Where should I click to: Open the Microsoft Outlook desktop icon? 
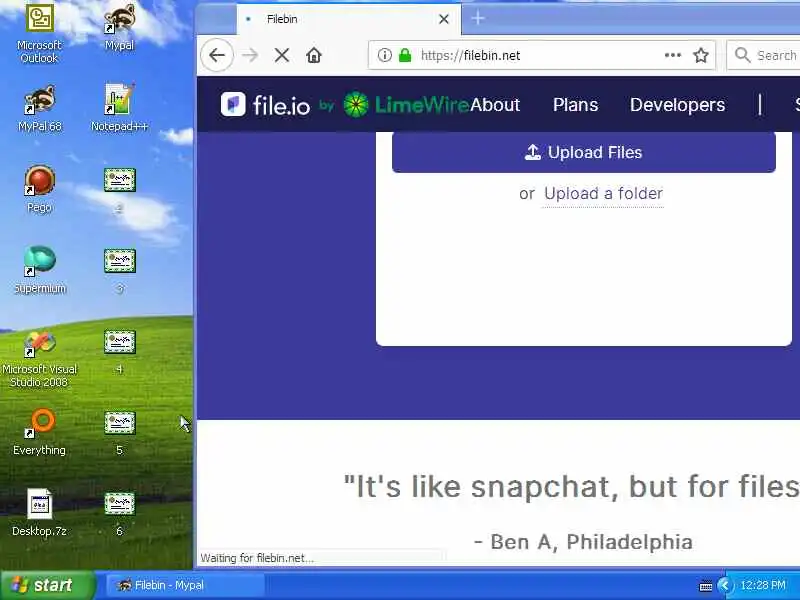click(39, 33)
